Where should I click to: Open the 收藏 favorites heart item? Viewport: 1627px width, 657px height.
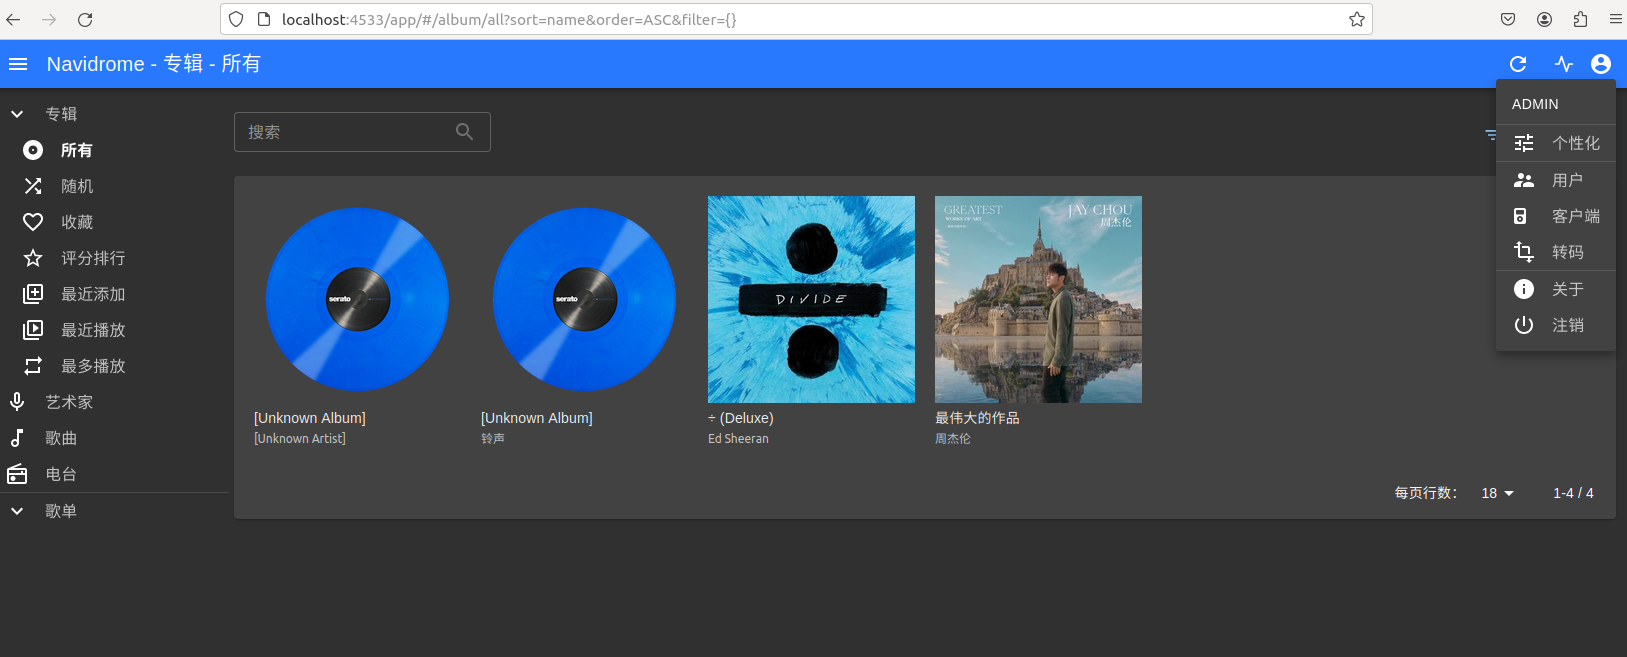76,222
